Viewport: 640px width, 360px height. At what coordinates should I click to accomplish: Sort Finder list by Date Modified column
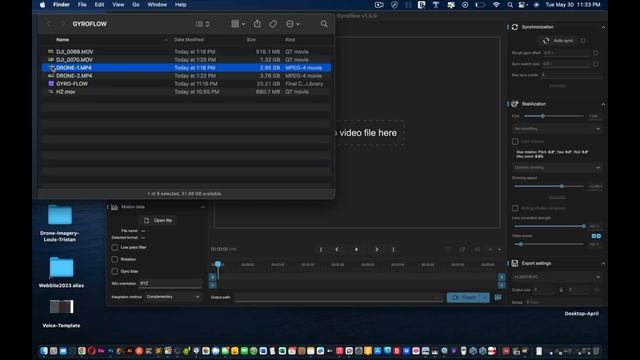189,40
